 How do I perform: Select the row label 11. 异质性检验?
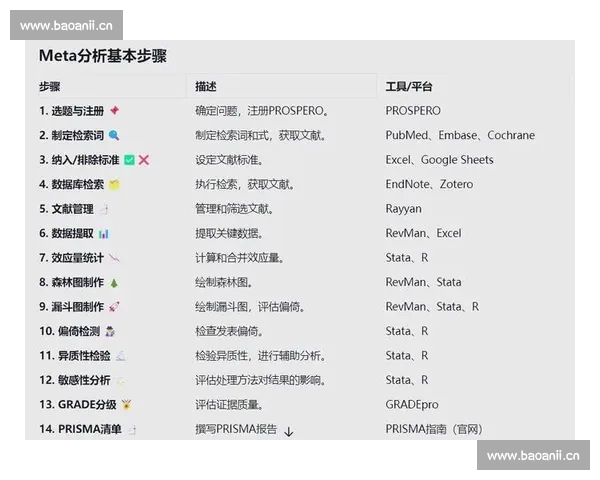pos(75,356)
